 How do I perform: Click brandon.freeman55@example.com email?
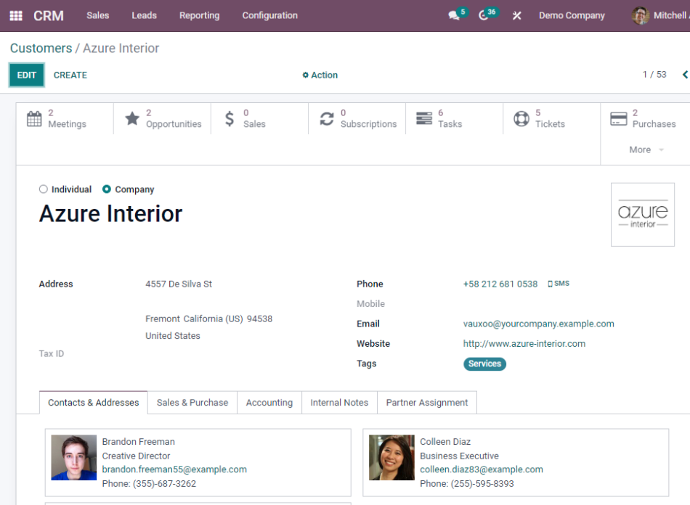(174, 469)
